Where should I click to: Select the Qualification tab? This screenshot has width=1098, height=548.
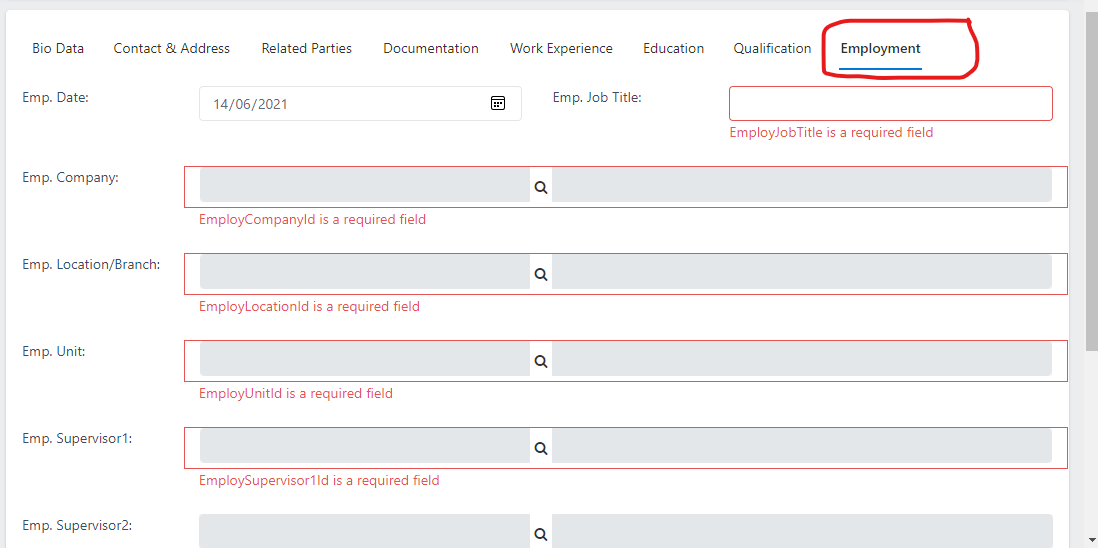tap(772, 48)
